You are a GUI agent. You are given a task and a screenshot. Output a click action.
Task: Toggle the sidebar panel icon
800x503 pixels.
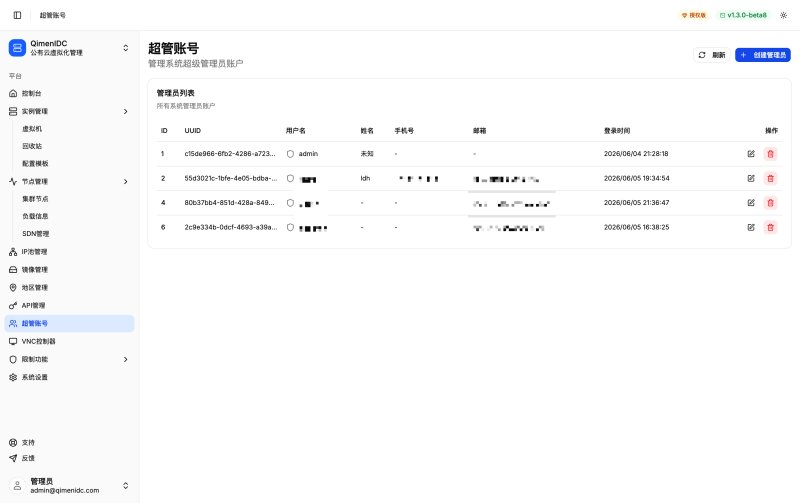point(17,15)
